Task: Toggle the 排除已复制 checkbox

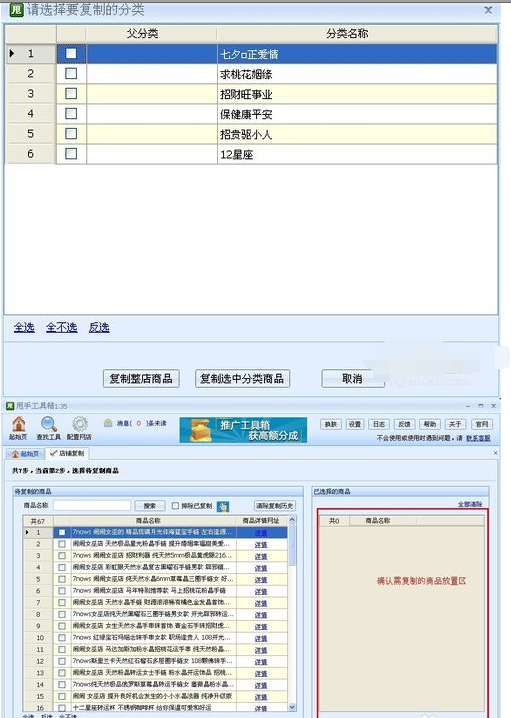Action: 175,506
